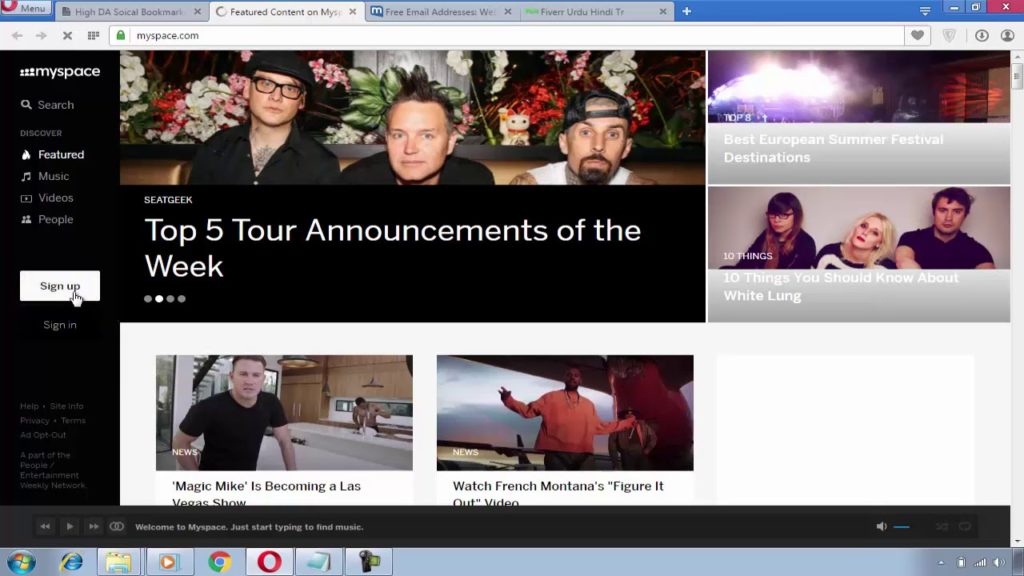Launch Internet Explorer from taskbar
This screenshot has width=1024, height=576.
tap(71, 562)
